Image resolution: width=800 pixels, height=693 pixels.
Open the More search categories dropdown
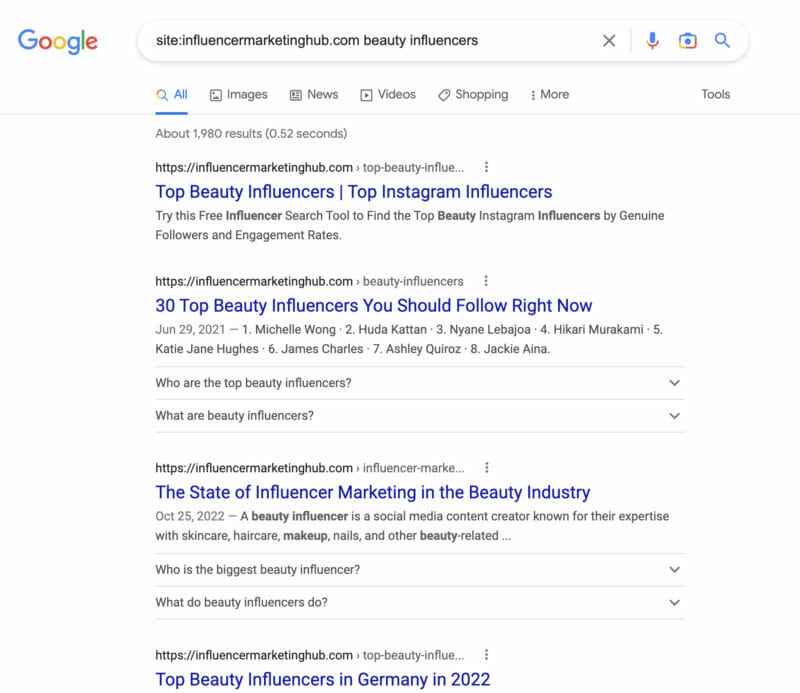coord(549,94)
